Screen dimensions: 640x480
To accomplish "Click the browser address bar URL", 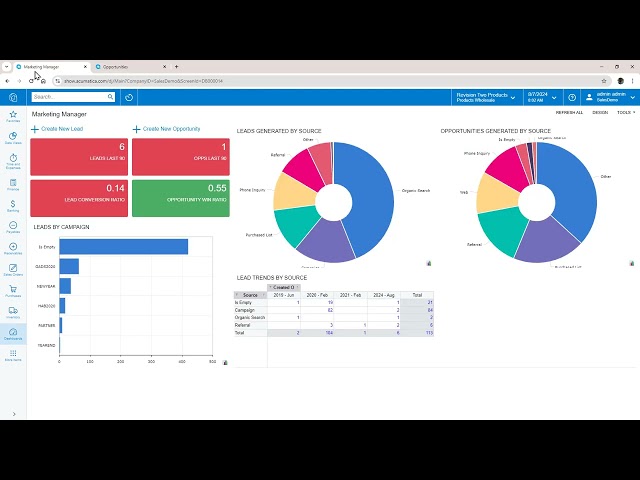I will point(143,81).
